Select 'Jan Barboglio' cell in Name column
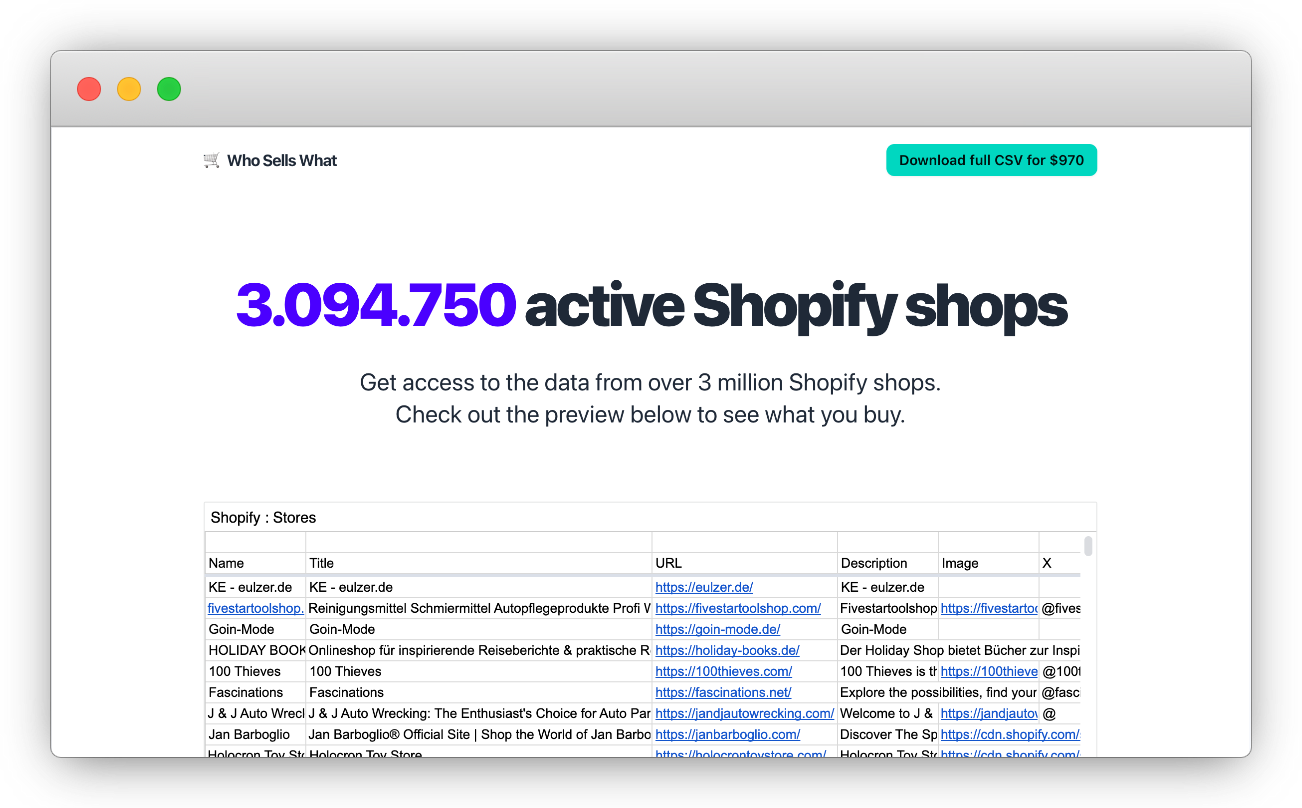This screenshot has width=1302, height=808. 255,734
